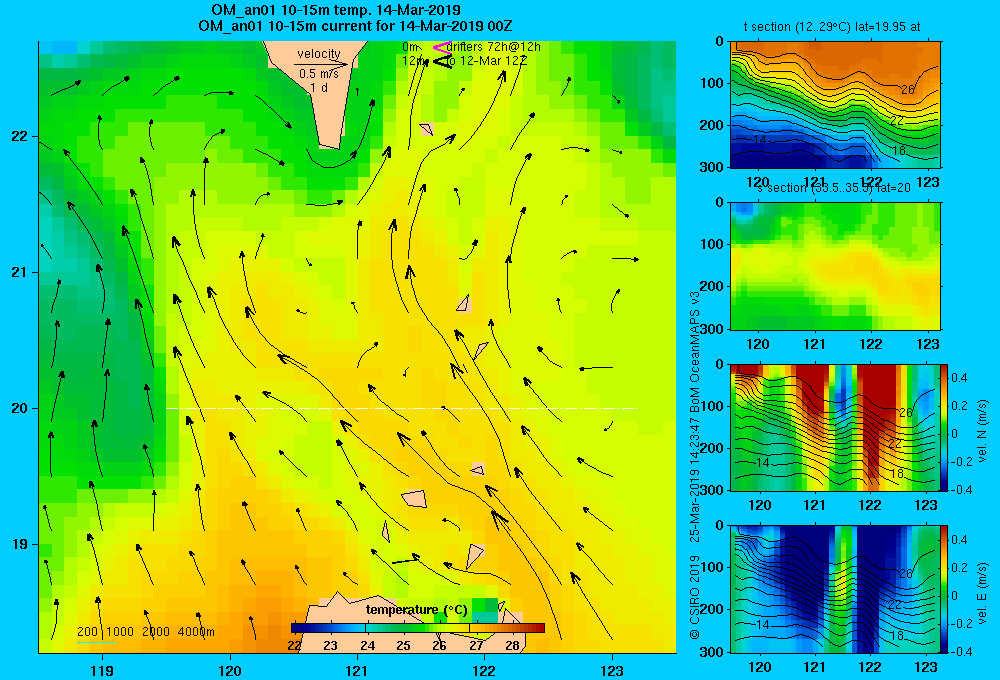Click the '4000m' depth contour legend value
The height and width of the screenshot is (680, 1000).
click(196, 632)
